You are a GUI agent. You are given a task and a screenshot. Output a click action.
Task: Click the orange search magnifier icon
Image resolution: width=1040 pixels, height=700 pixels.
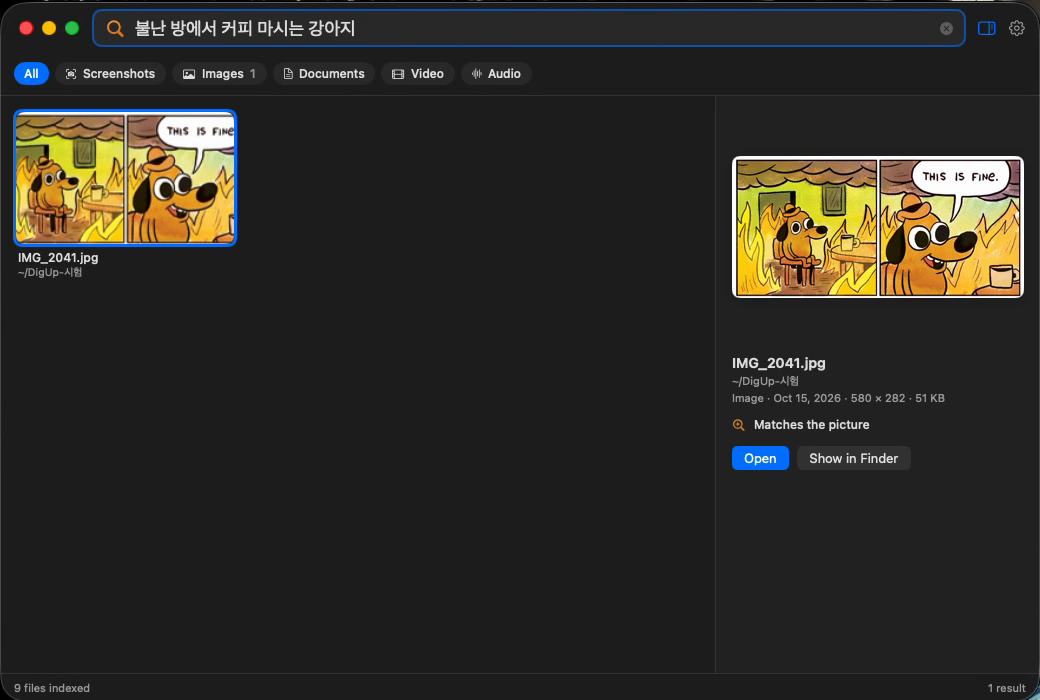point(115,29)
